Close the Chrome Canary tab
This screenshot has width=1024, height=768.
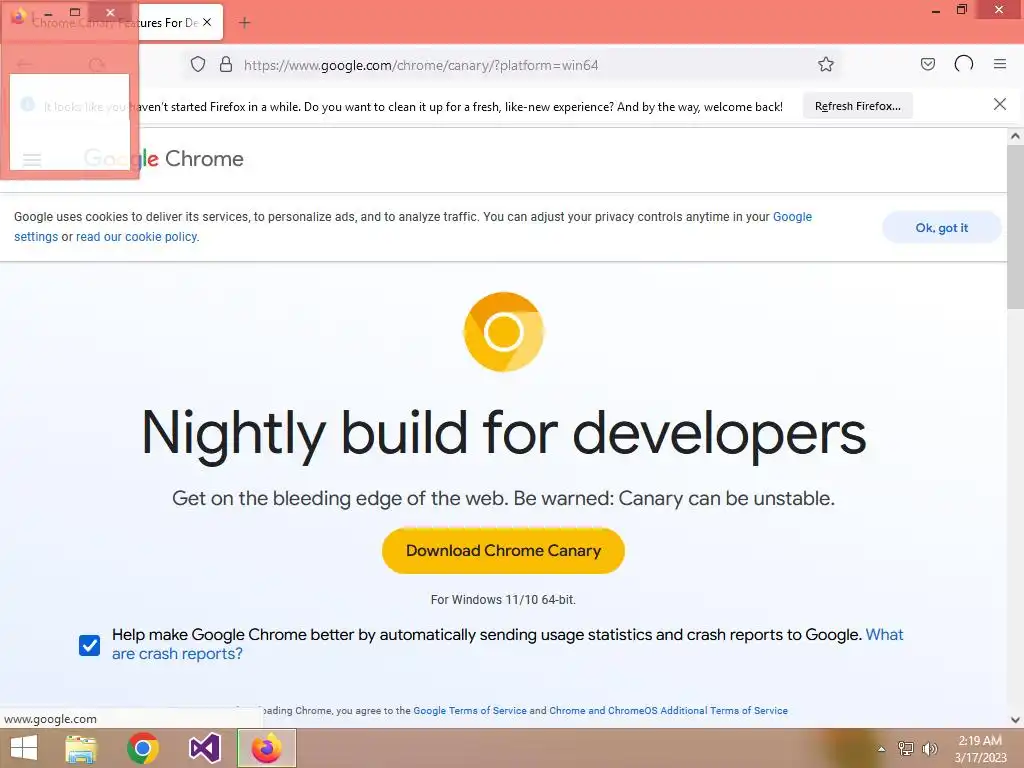coord(207,22)
